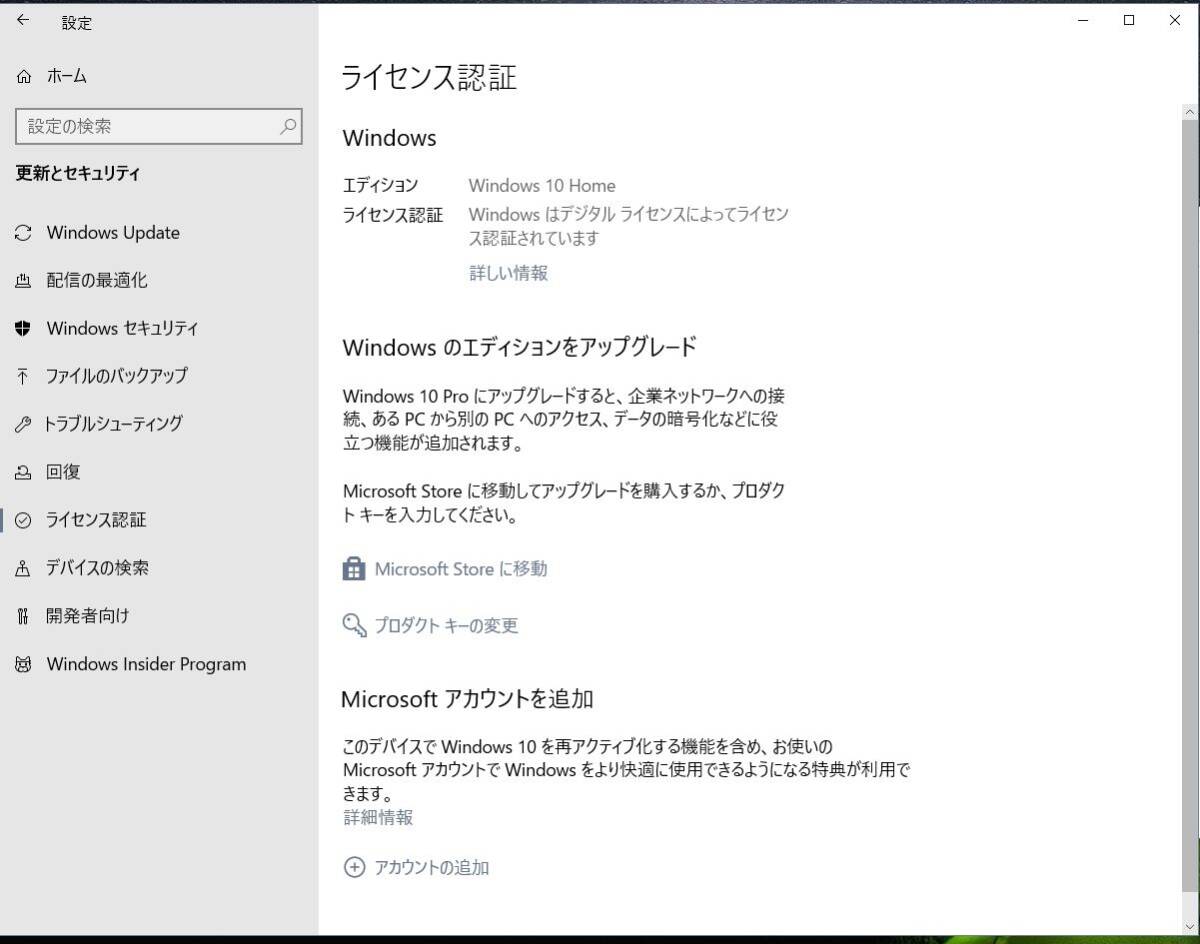Minimize the settings window

(1083, 20)
